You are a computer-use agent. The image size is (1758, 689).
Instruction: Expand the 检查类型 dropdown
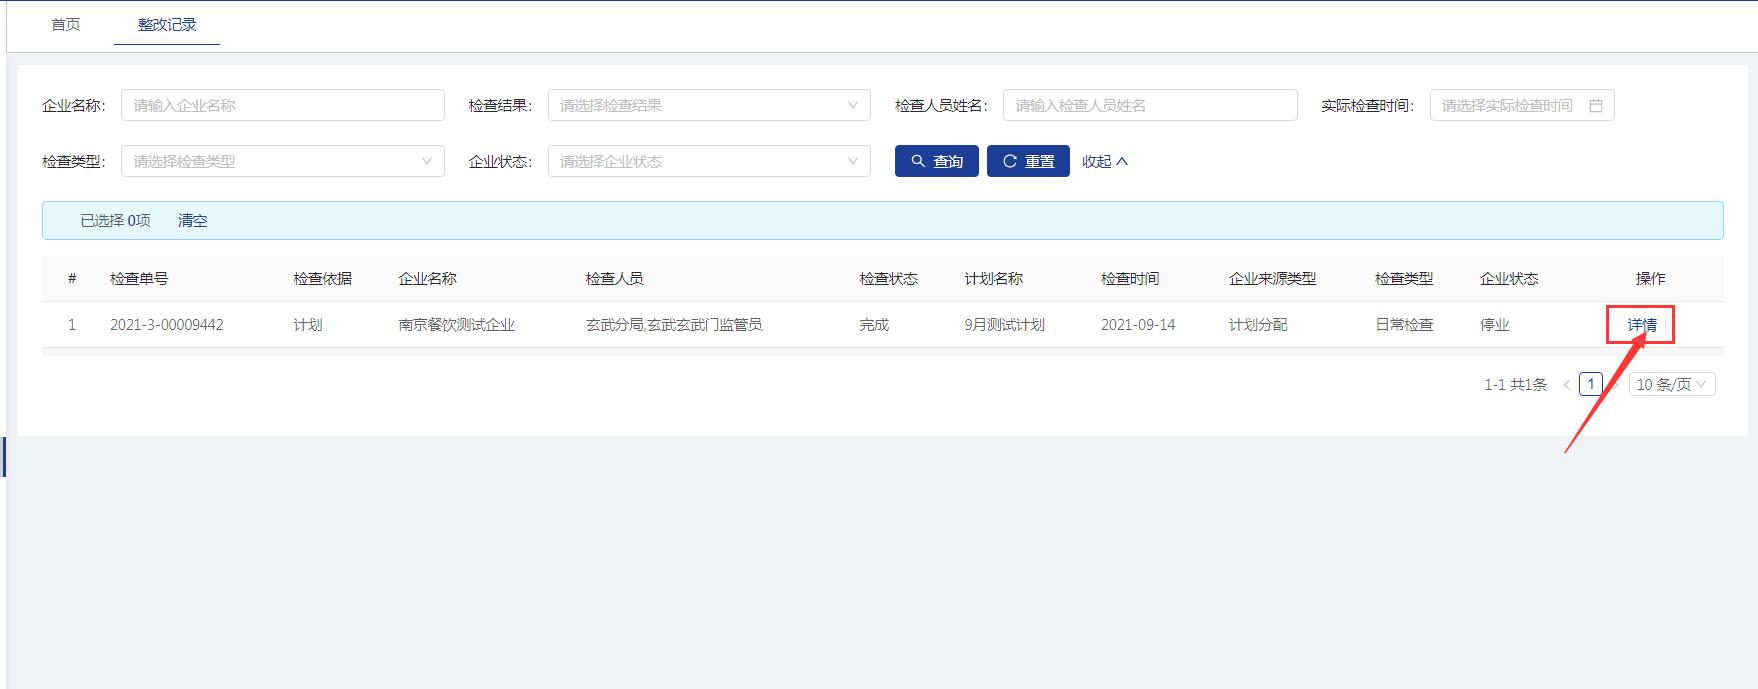(x=282, y=161)
